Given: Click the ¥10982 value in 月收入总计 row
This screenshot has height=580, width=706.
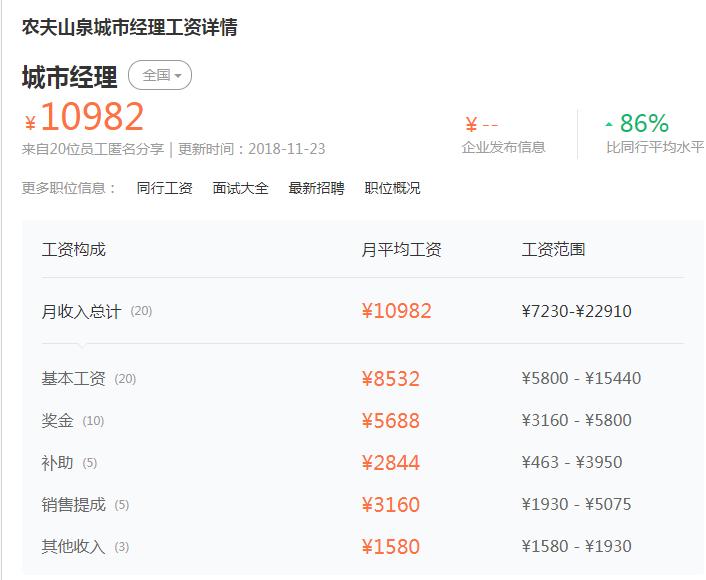Looking at the screenshot, I should (x=396, y=311).
